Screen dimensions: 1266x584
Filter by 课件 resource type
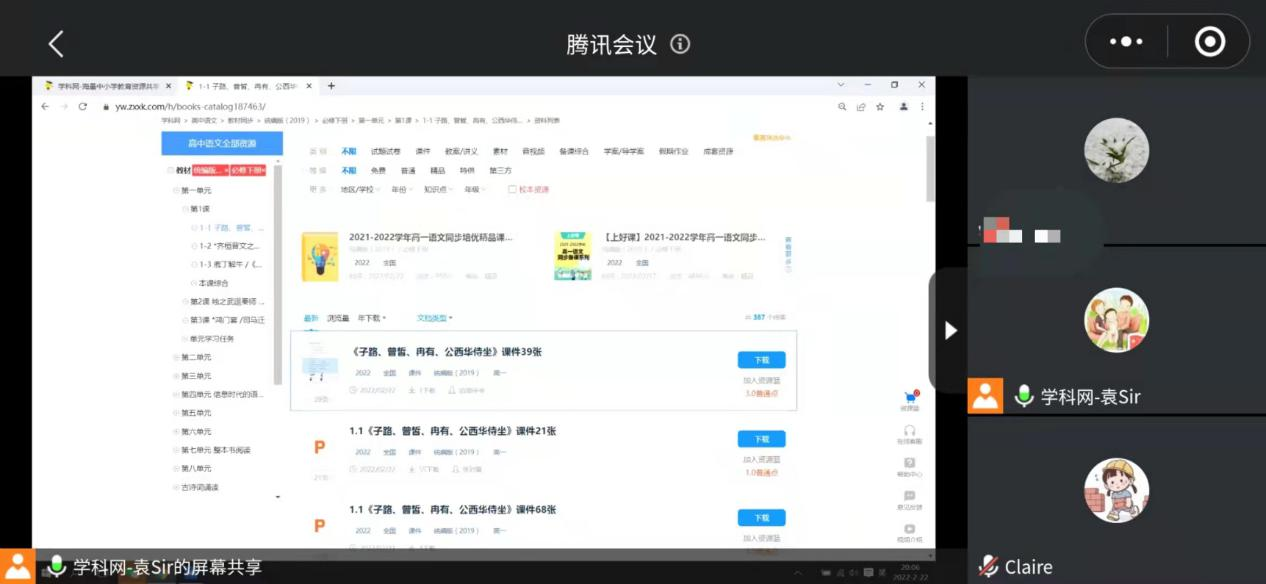pyautogui.click(x=423, y=152)
